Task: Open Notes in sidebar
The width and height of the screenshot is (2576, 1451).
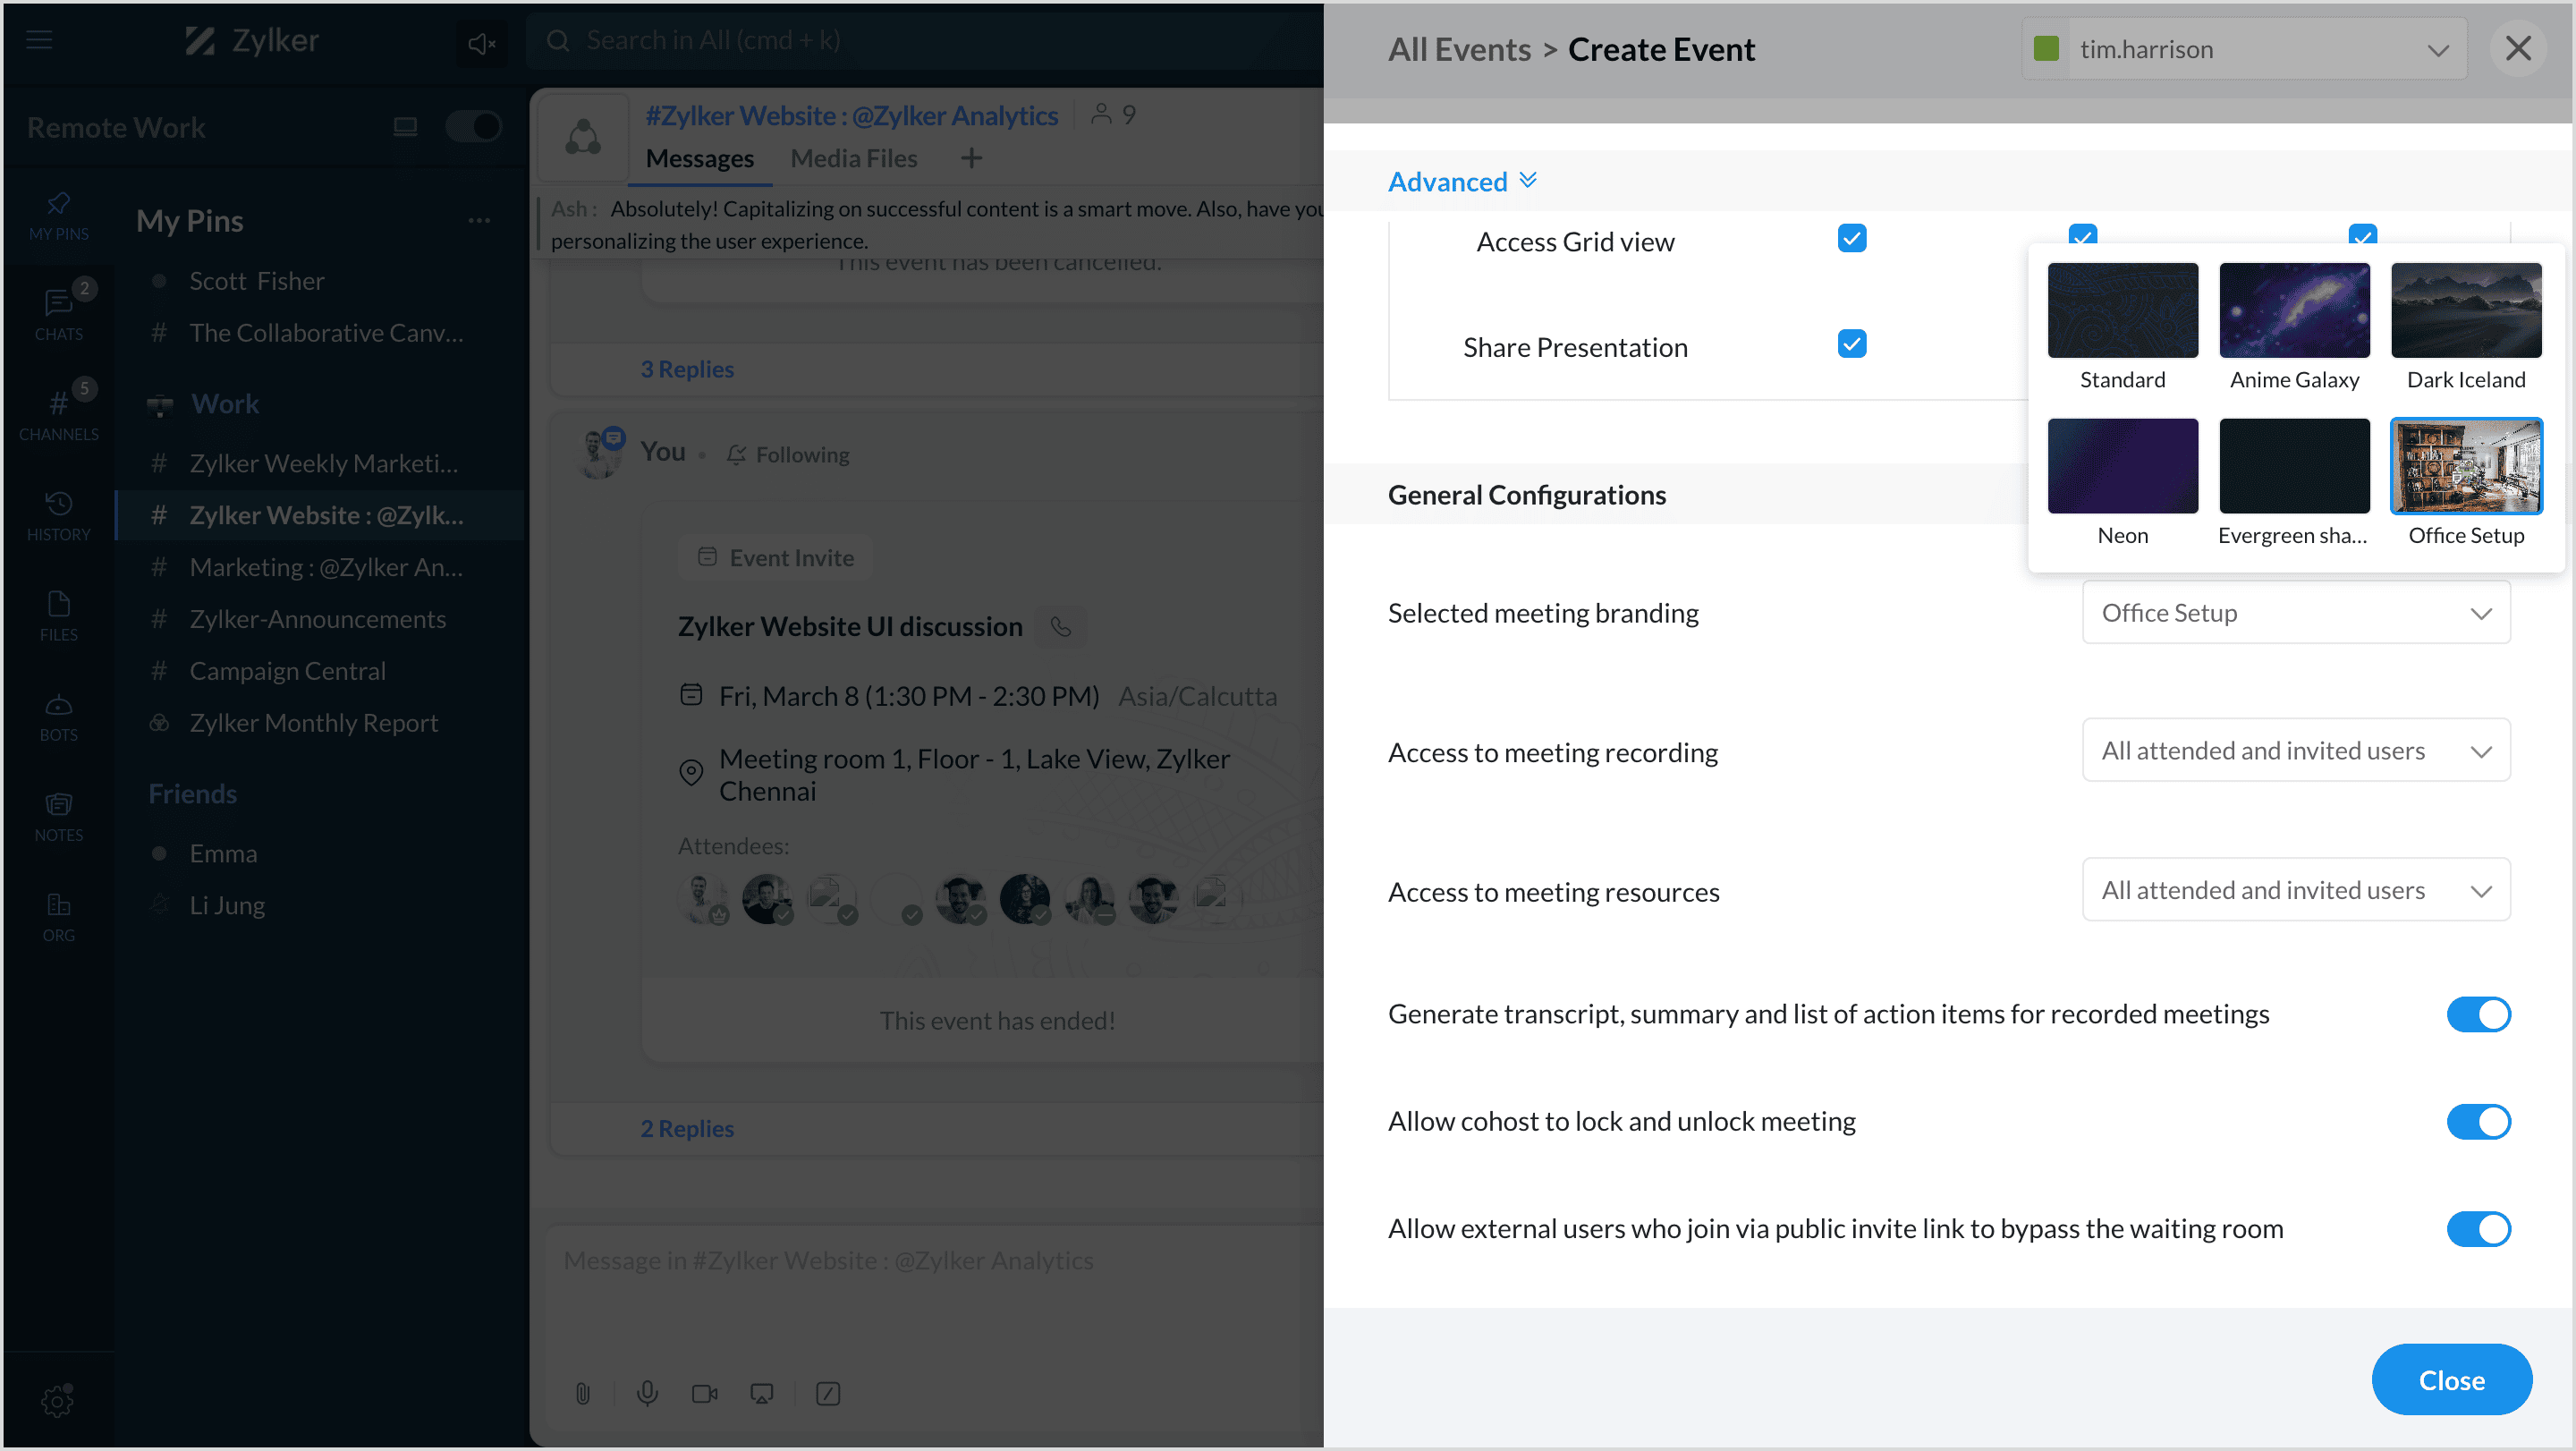Action: point(59,816)
